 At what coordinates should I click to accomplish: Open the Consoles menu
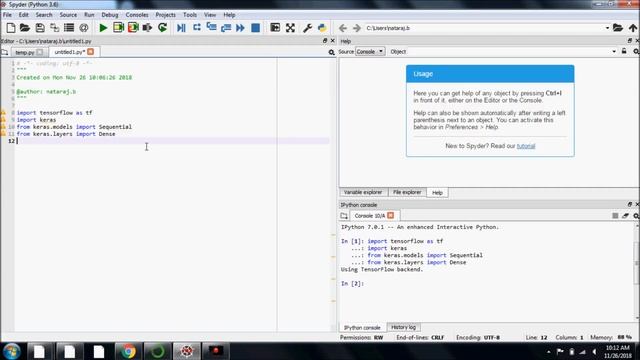click(137, 15)
